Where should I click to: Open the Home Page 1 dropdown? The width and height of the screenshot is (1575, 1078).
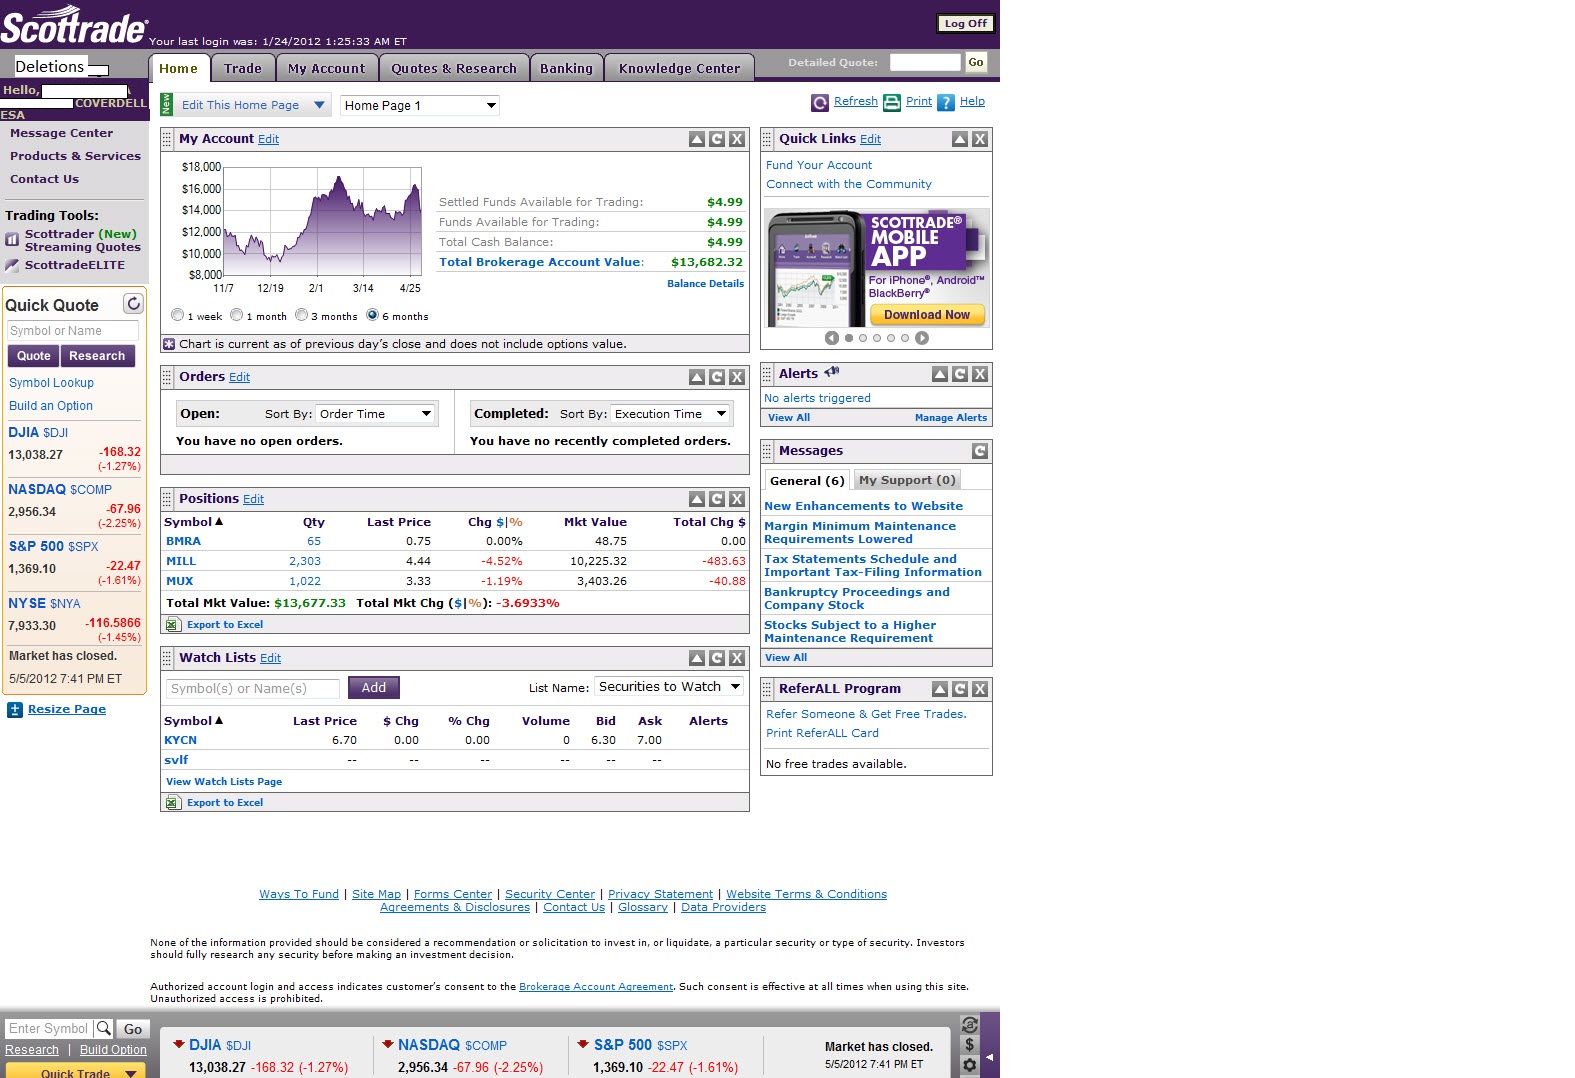[420, 105]
